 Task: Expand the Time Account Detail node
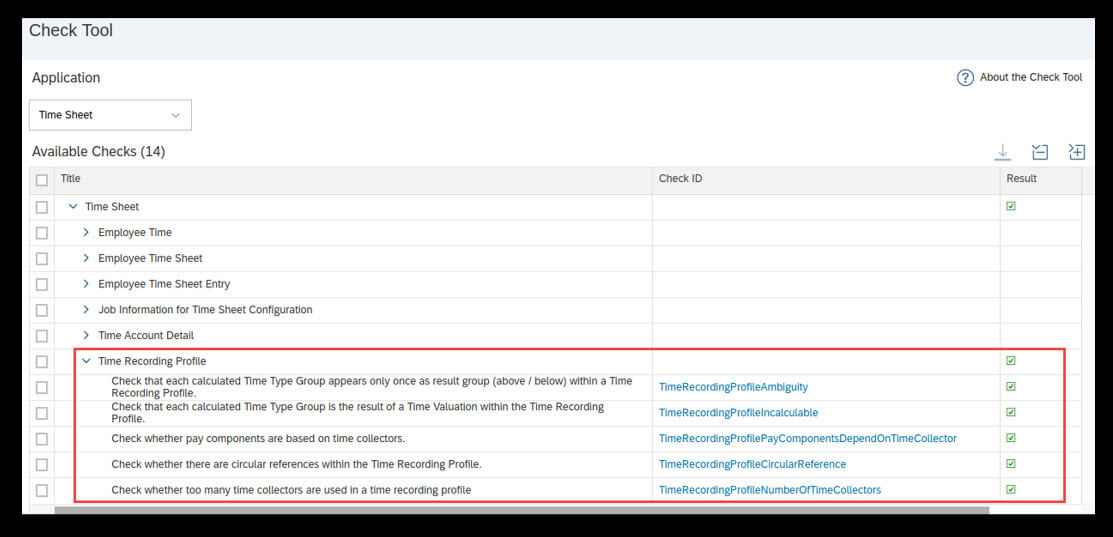[x=87, y=336]
